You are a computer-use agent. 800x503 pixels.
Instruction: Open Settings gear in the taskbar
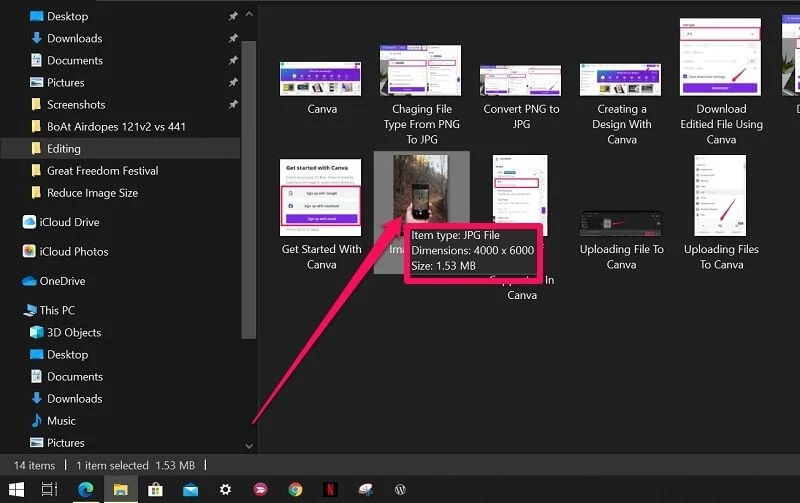tap(225, 490)
